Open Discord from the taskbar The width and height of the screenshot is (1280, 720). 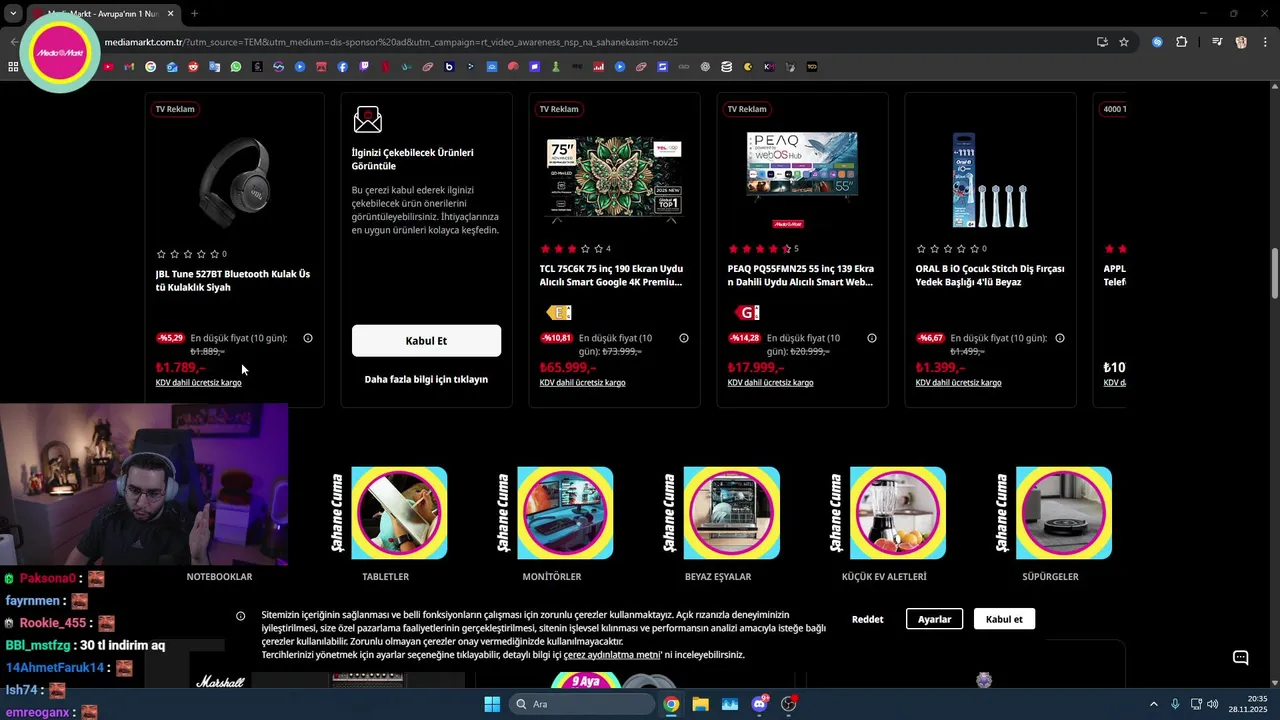(x=759, y=704)
